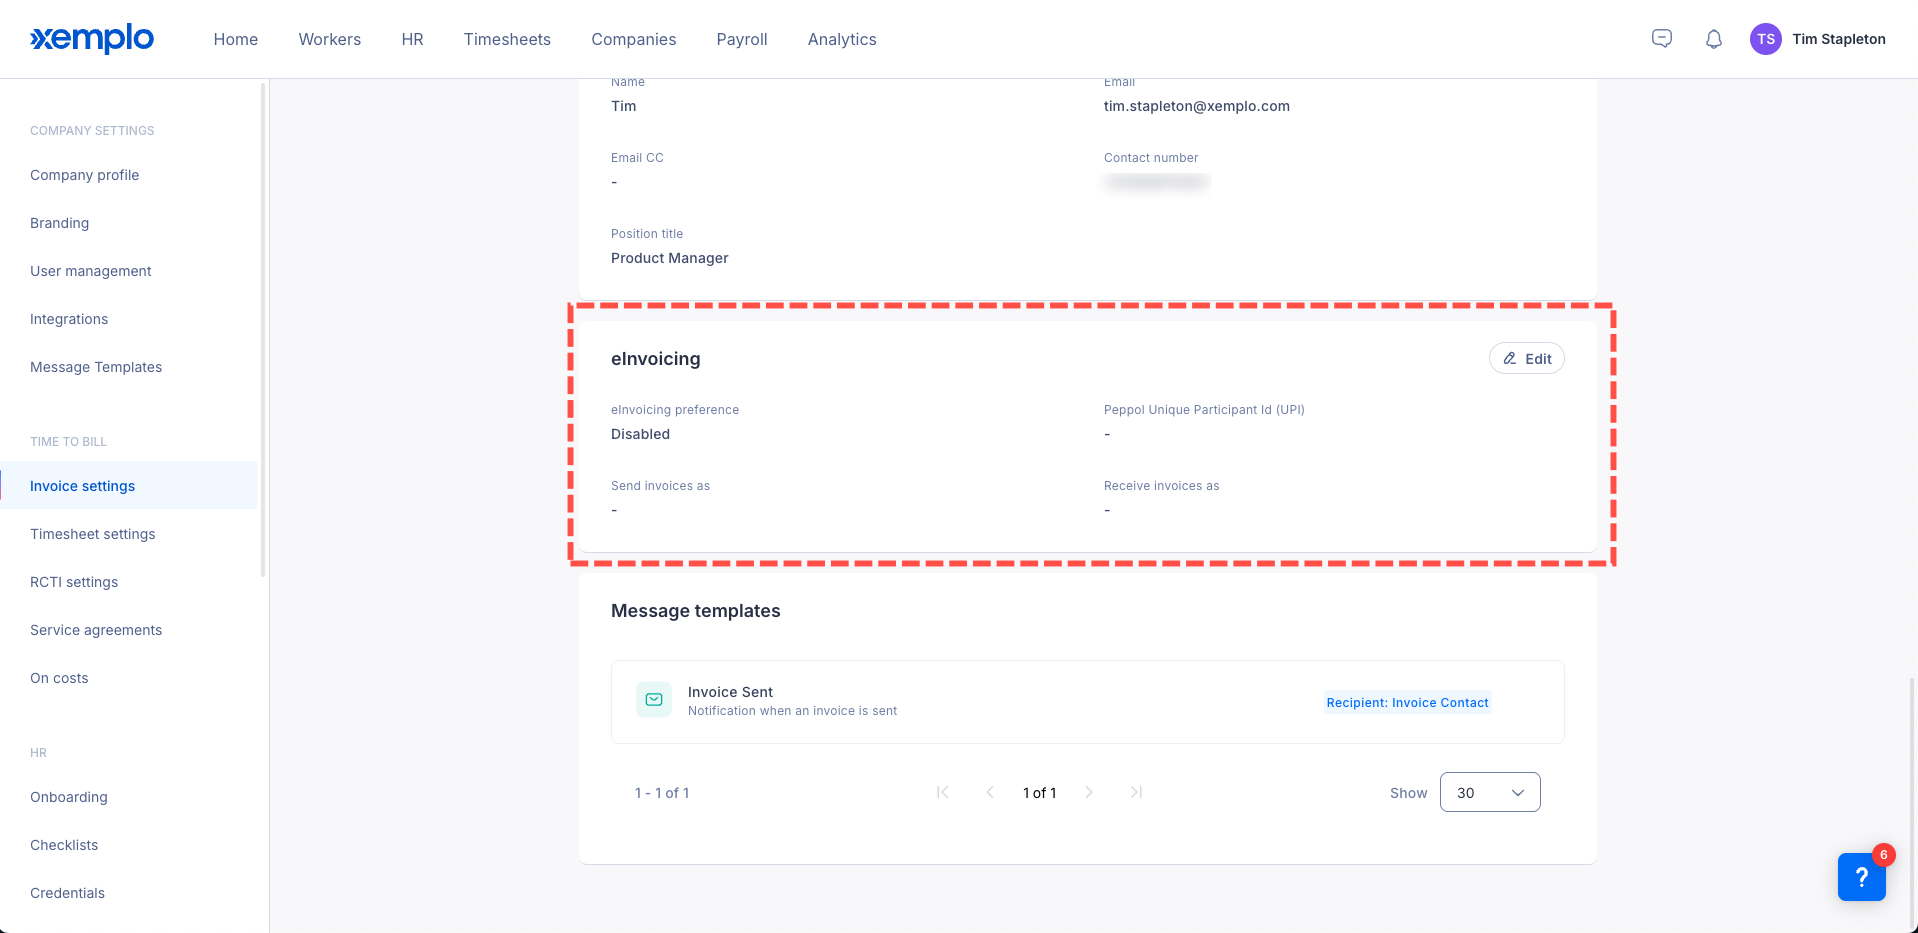Navigate to the Analytics tab
Image resolution: width=1918 pixels, height=933 pixels.
point(841,39)
